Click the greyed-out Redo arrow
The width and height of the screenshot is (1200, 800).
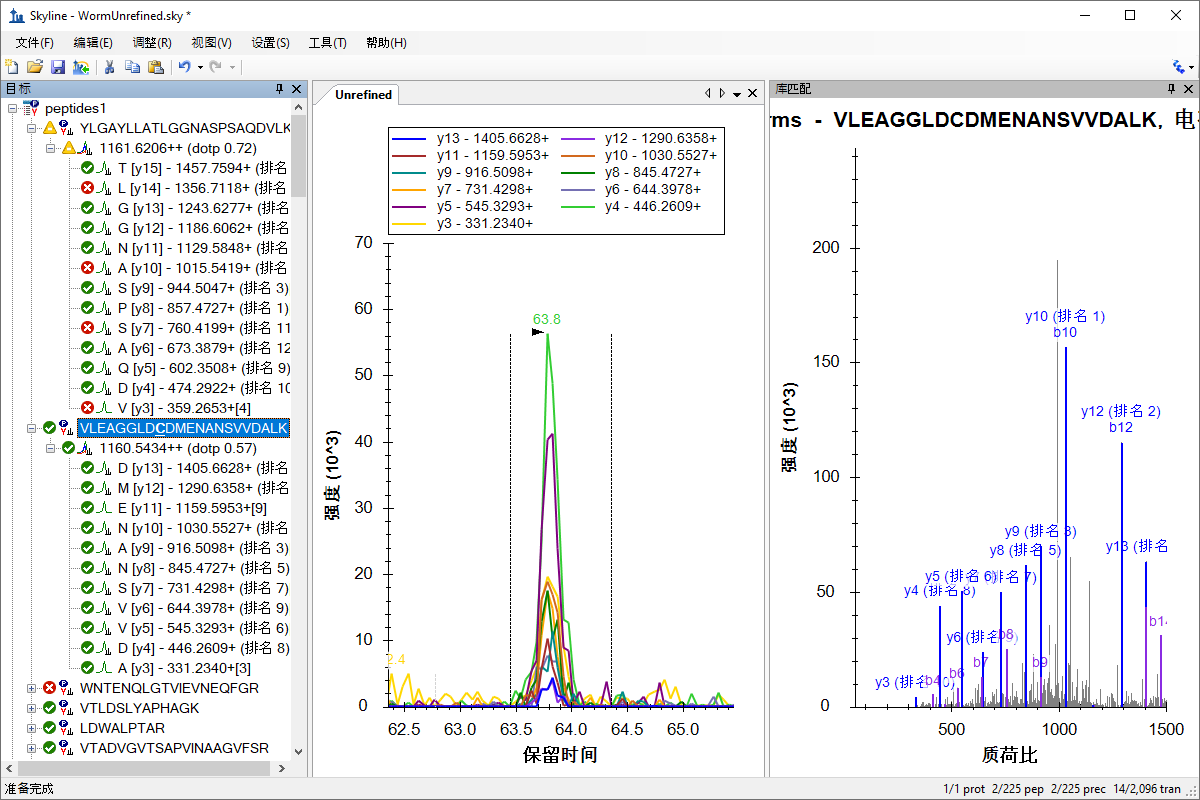(215, 67)
